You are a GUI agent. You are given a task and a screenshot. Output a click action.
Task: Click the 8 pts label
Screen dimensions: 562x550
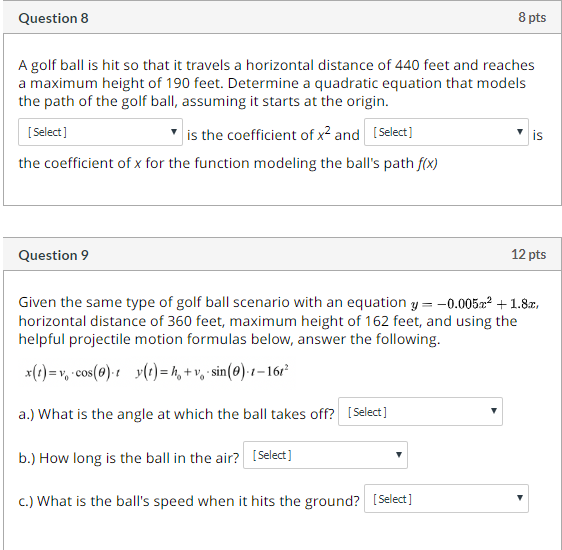pos(532,18)
